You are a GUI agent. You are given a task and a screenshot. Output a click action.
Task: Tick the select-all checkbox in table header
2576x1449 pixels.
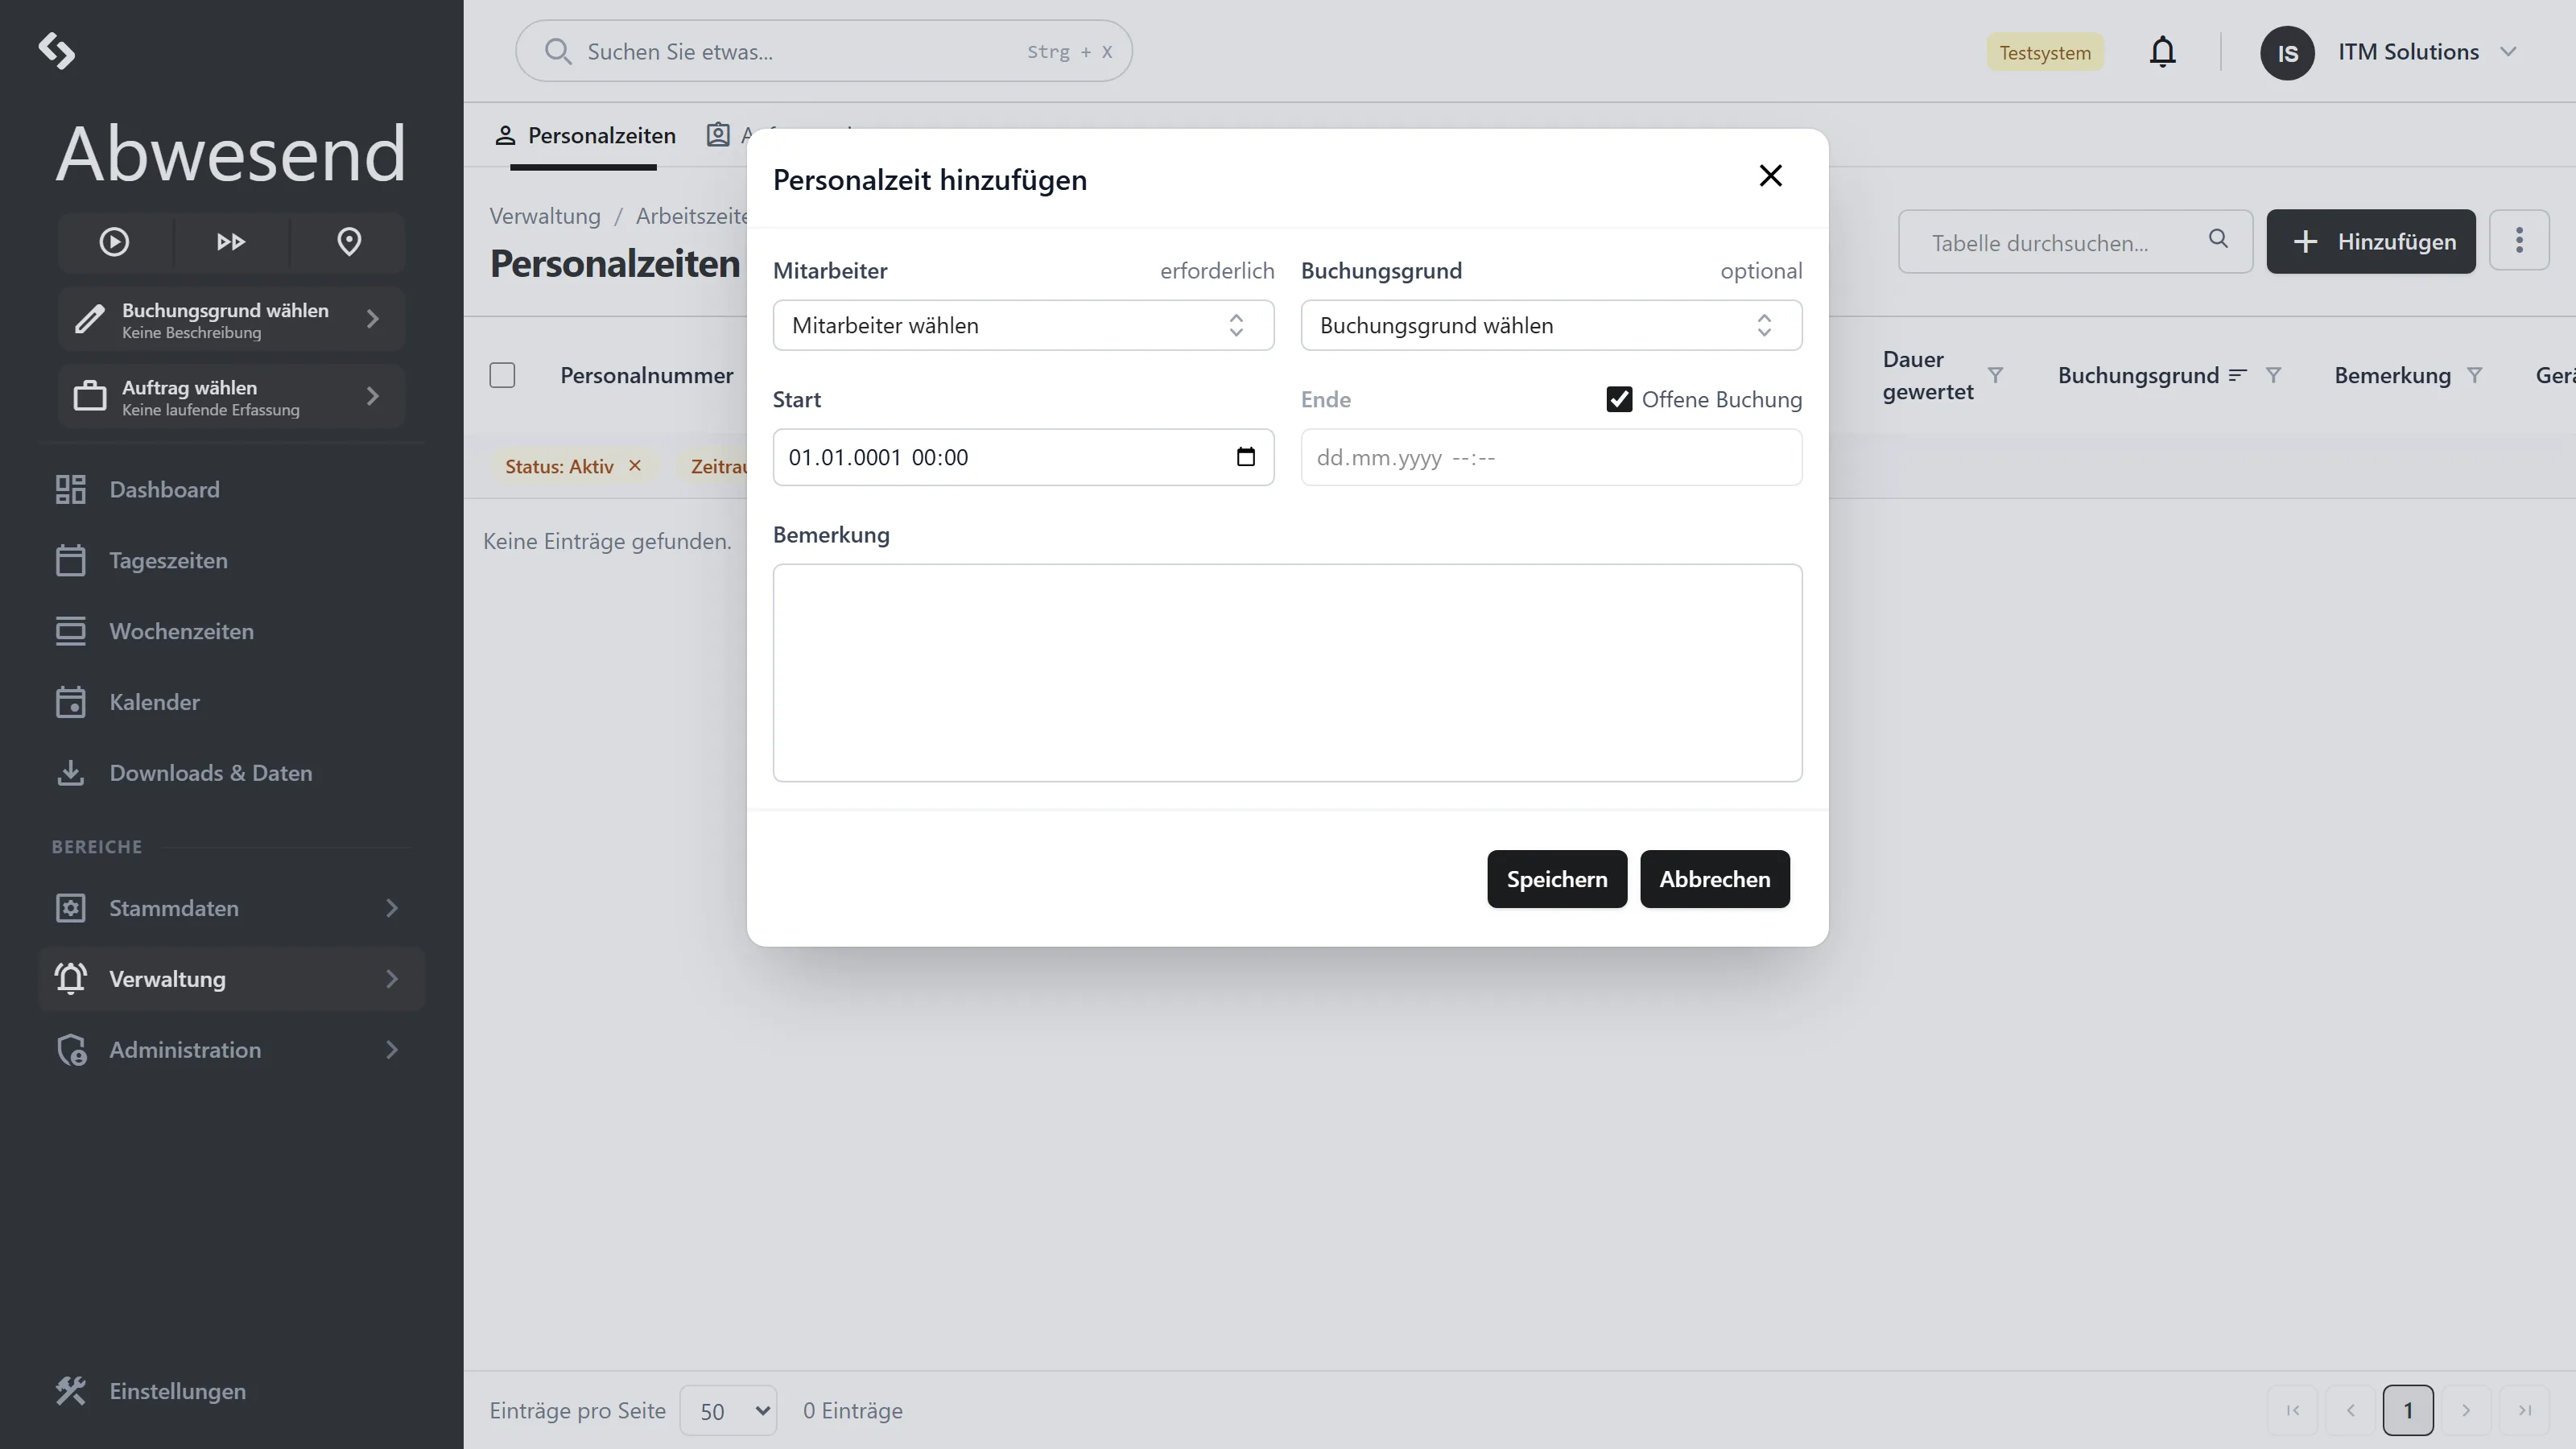pyautogui.click(x=502, y=375)
